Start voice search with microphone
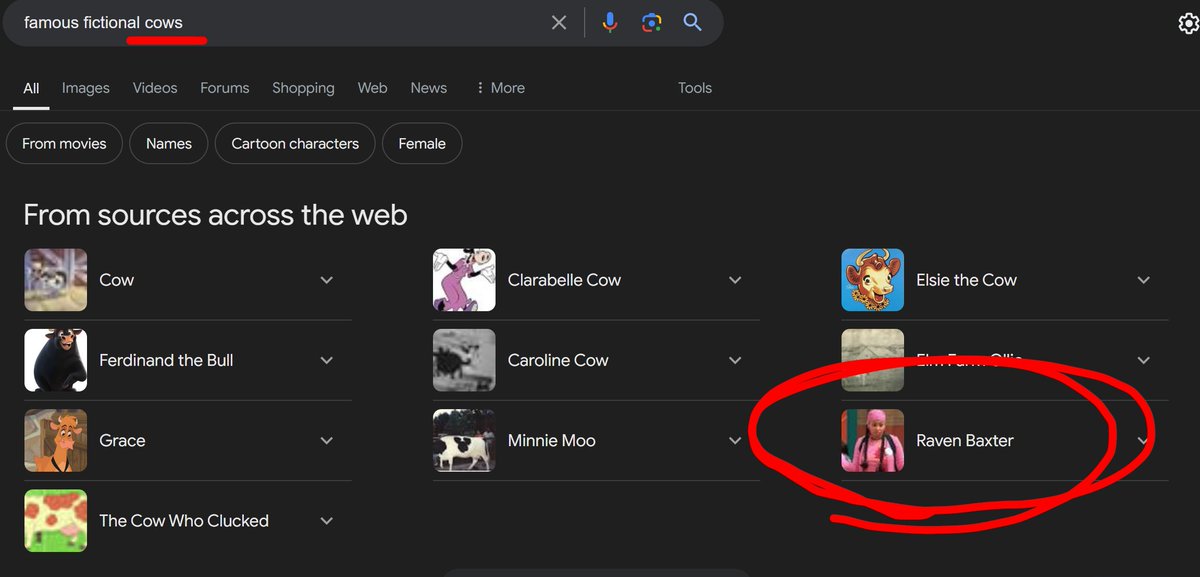 (x=610, y=22)
